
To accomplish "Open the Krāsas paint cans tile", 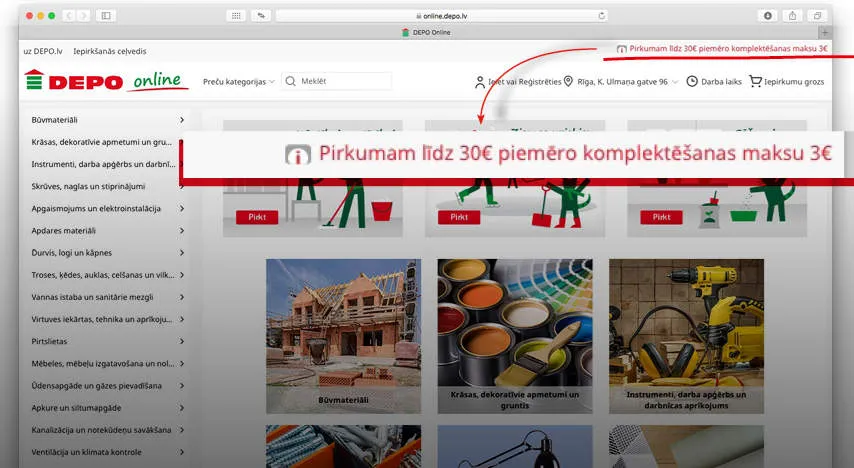I will tap(515, 336).
